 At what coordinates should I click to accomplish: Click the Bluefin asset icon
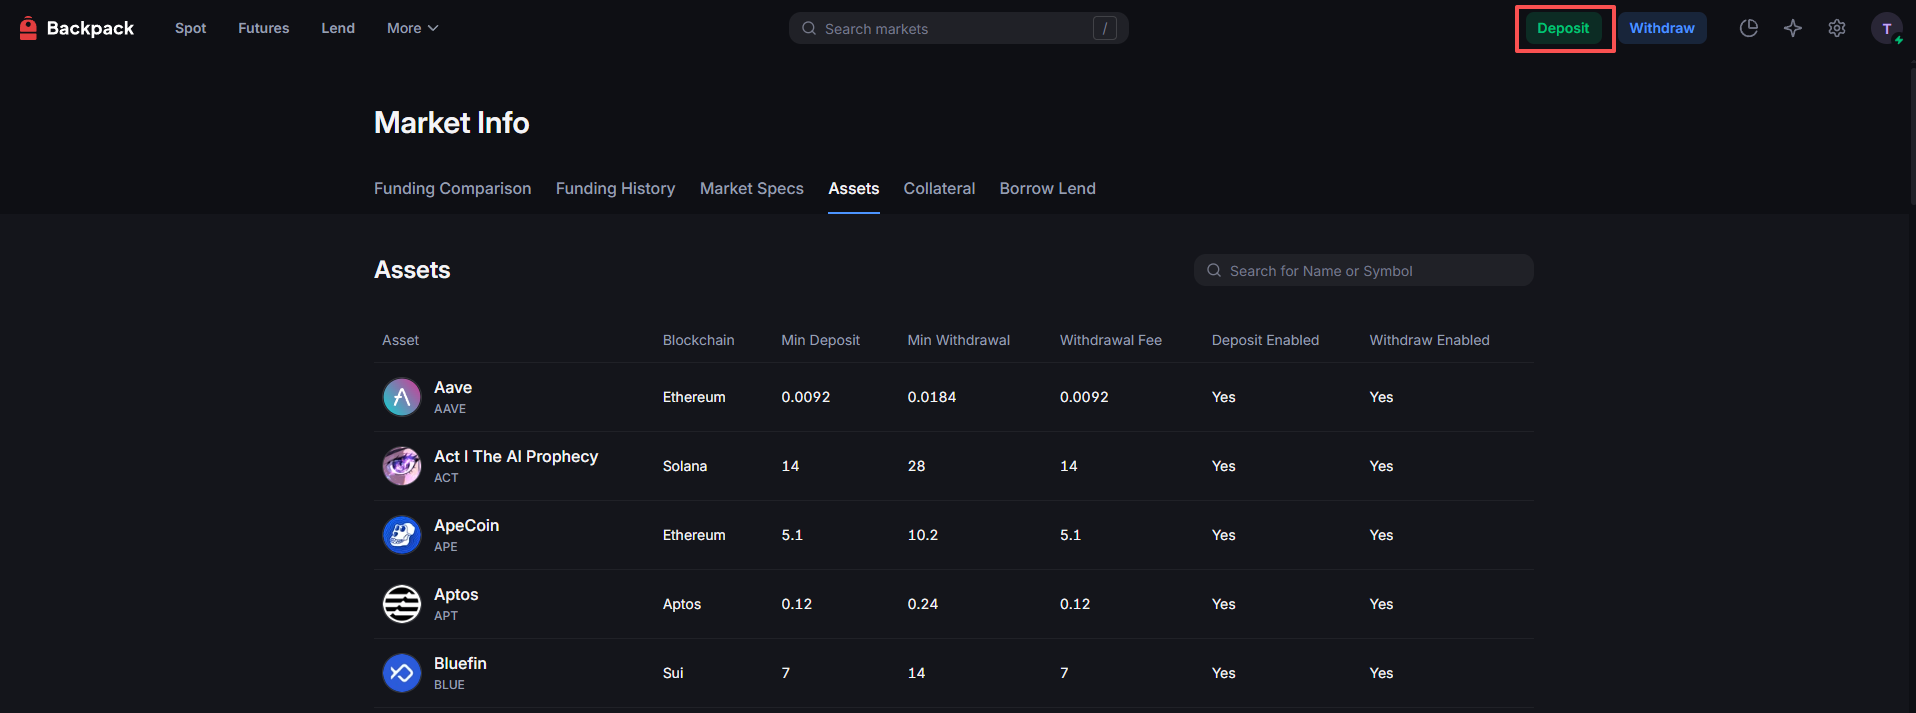402,673
